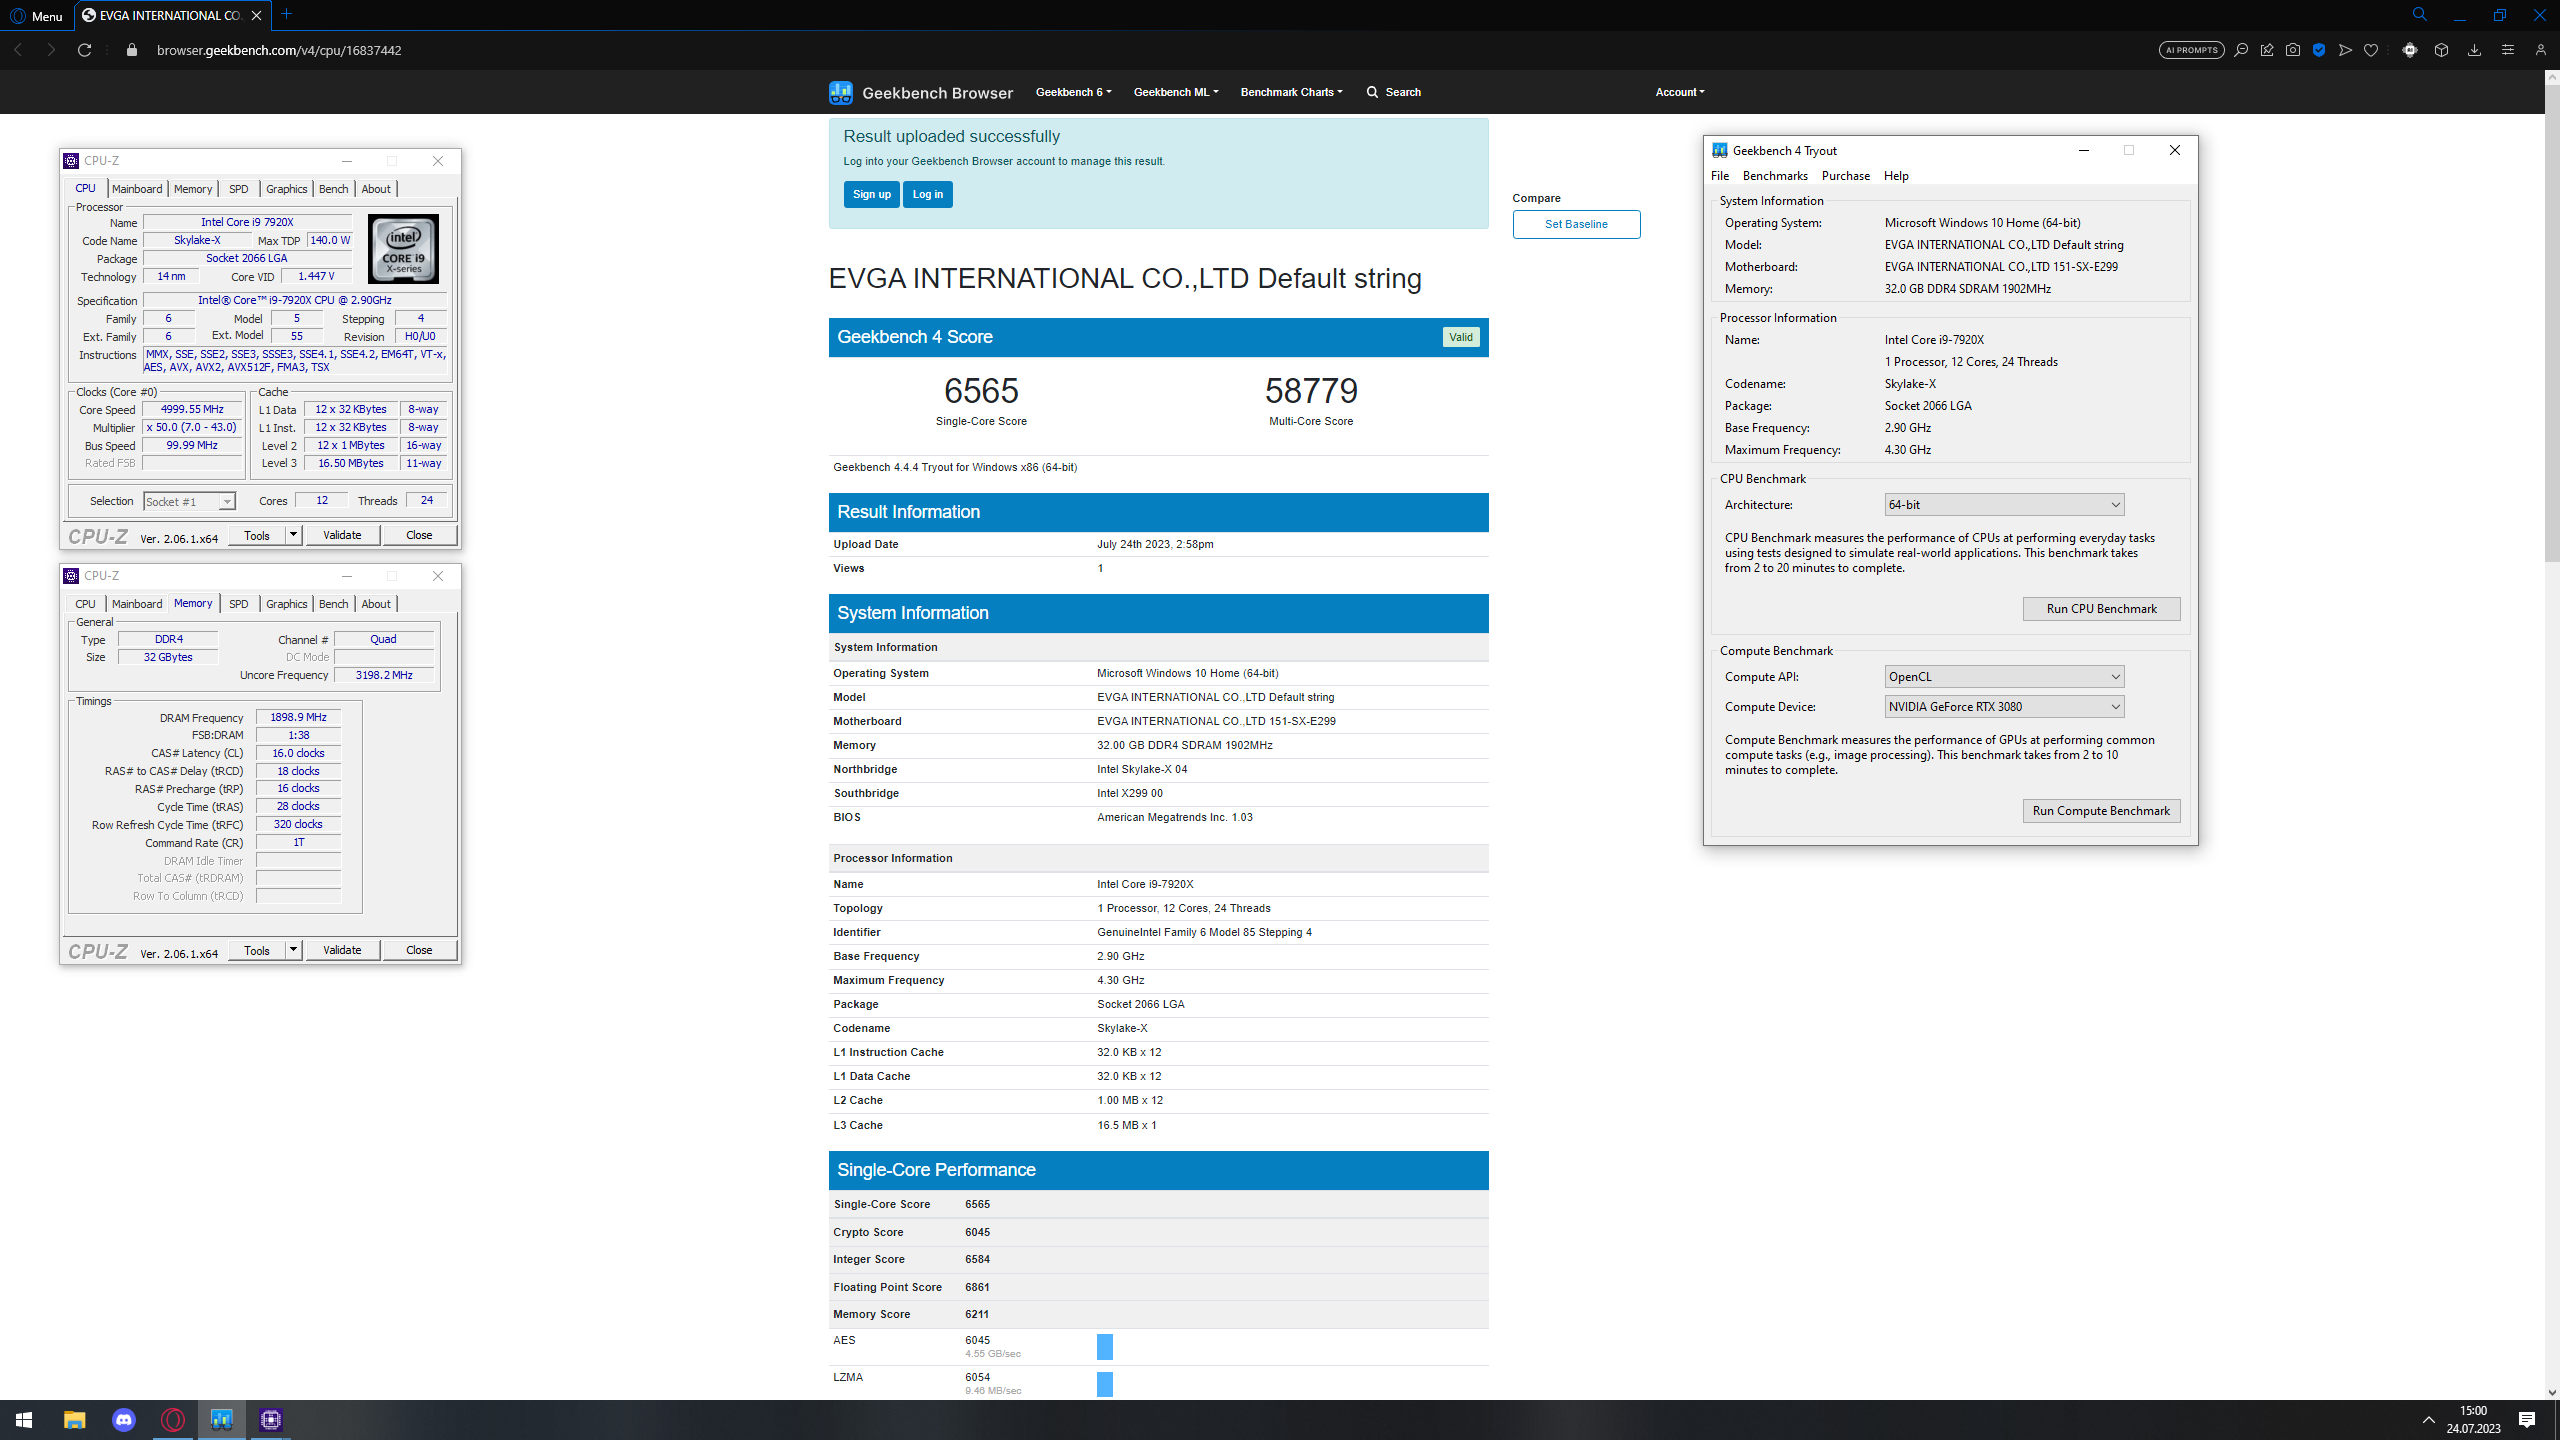Open Purchase menu in Geekbench 4 Tryout
2560x1440 pixels.
(x=1846, y=176)
